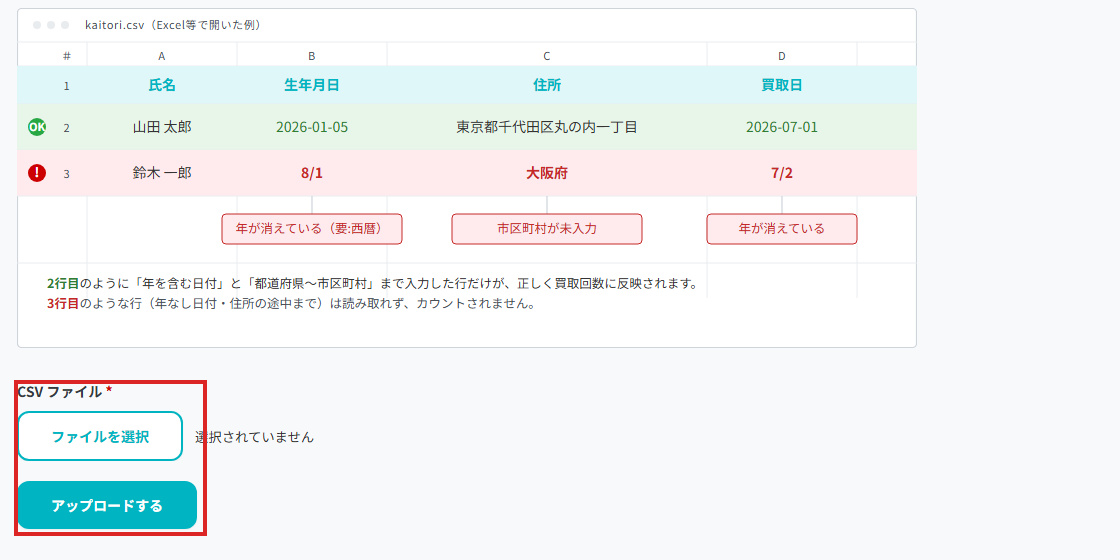Click the # row number column header

[66, 55]
